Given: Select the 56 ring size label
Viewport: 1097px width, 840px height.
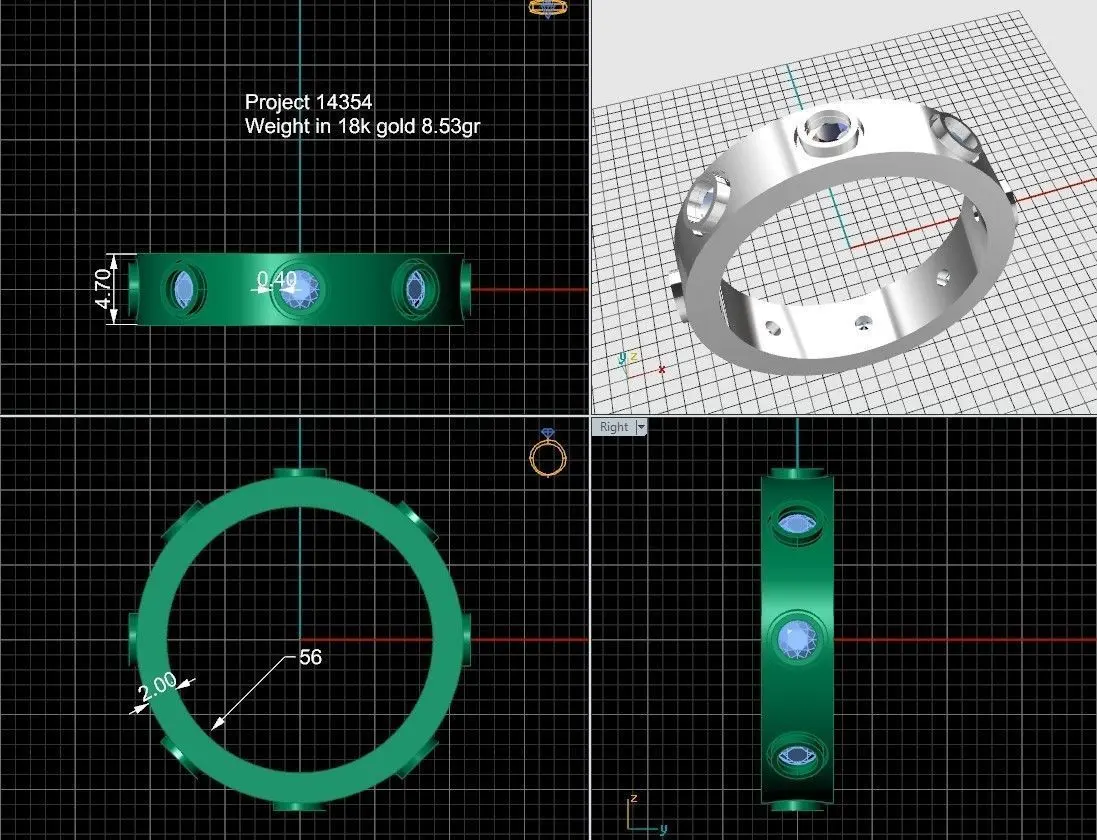Looking at the screenshot, I should tap(311, 657).
